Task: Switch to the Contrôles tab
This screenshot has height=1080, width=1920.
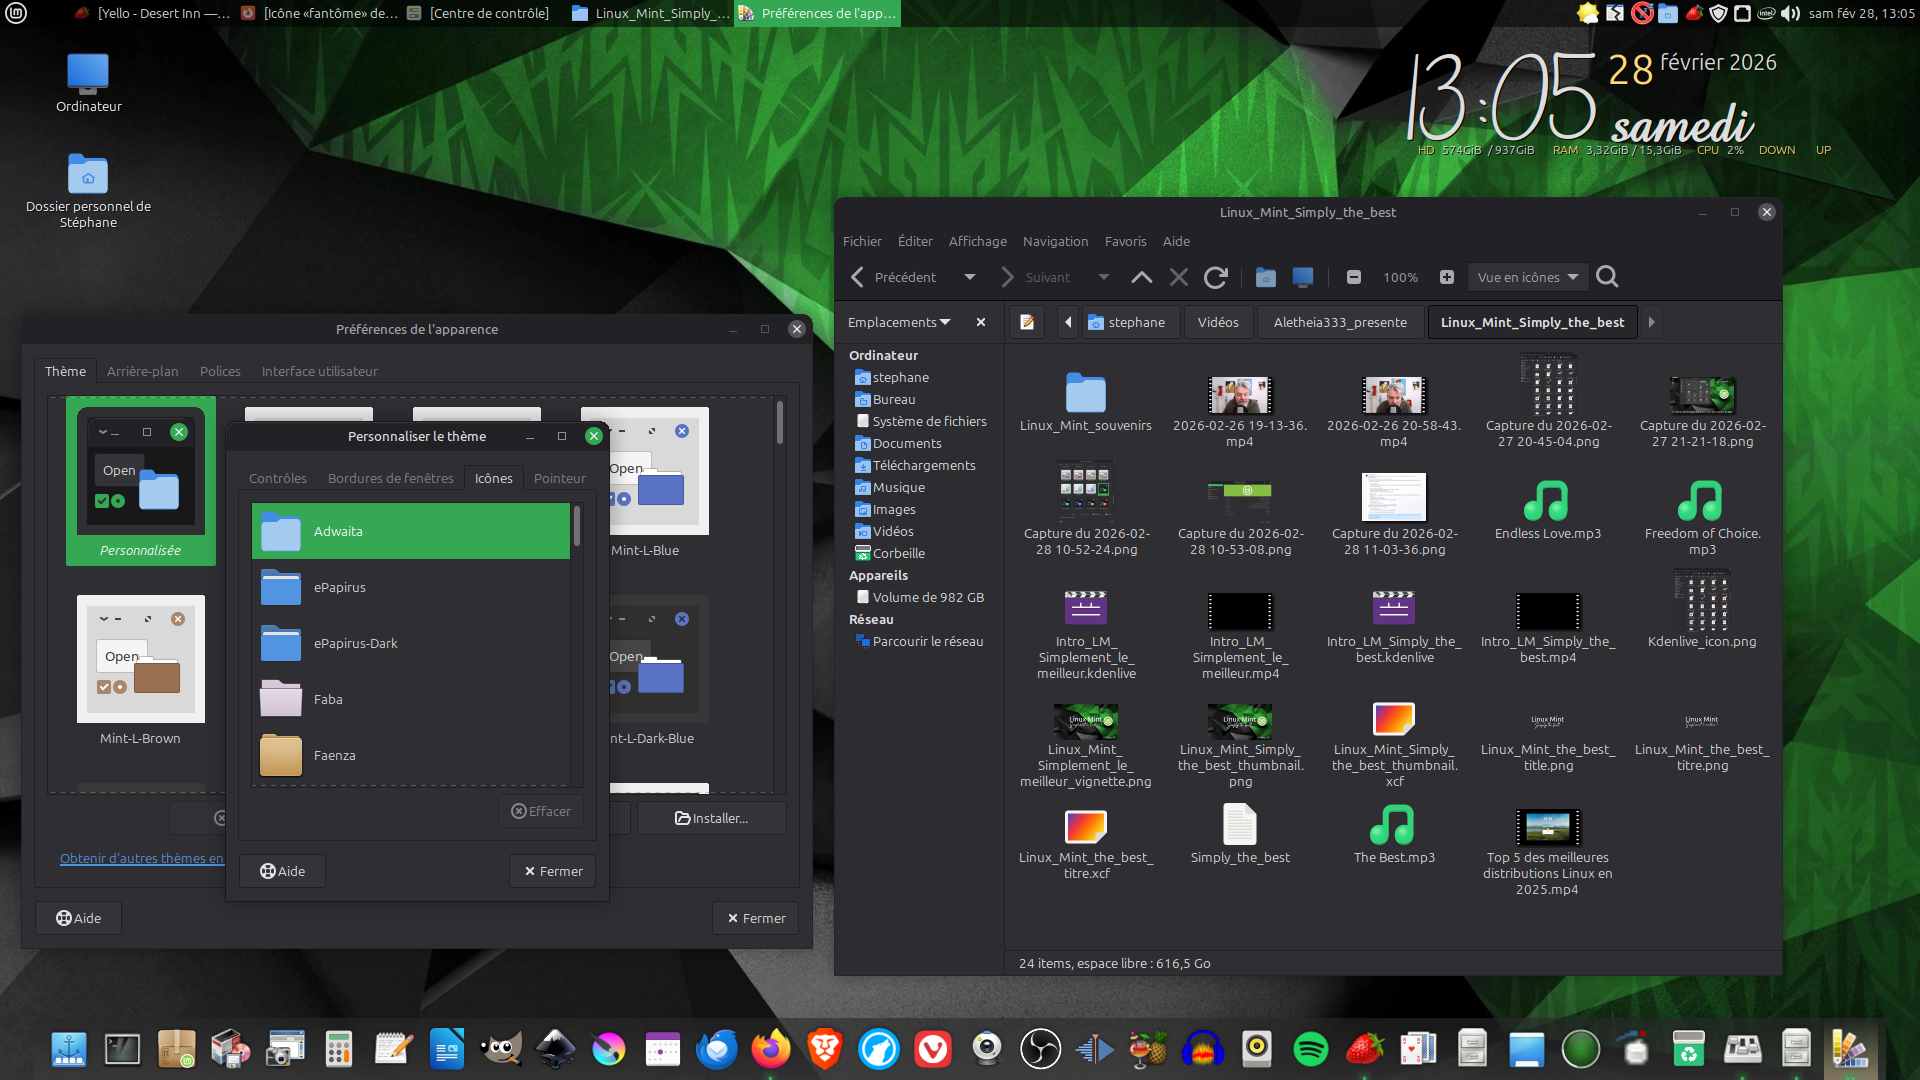Action: pos(278,478)
